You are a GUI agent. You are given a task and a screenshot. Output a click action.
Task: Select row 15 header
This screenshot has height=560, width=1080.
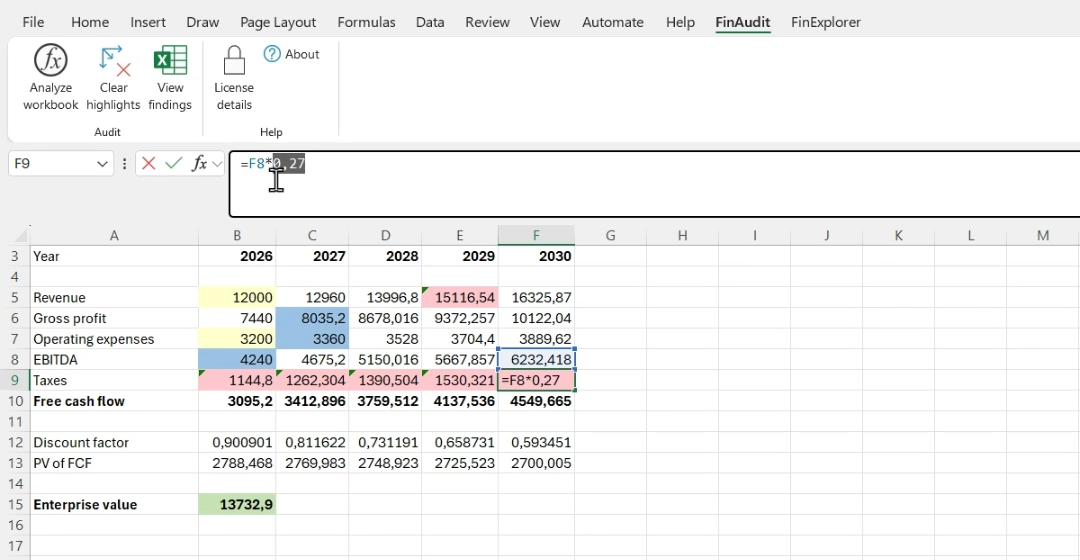[15, 504]
